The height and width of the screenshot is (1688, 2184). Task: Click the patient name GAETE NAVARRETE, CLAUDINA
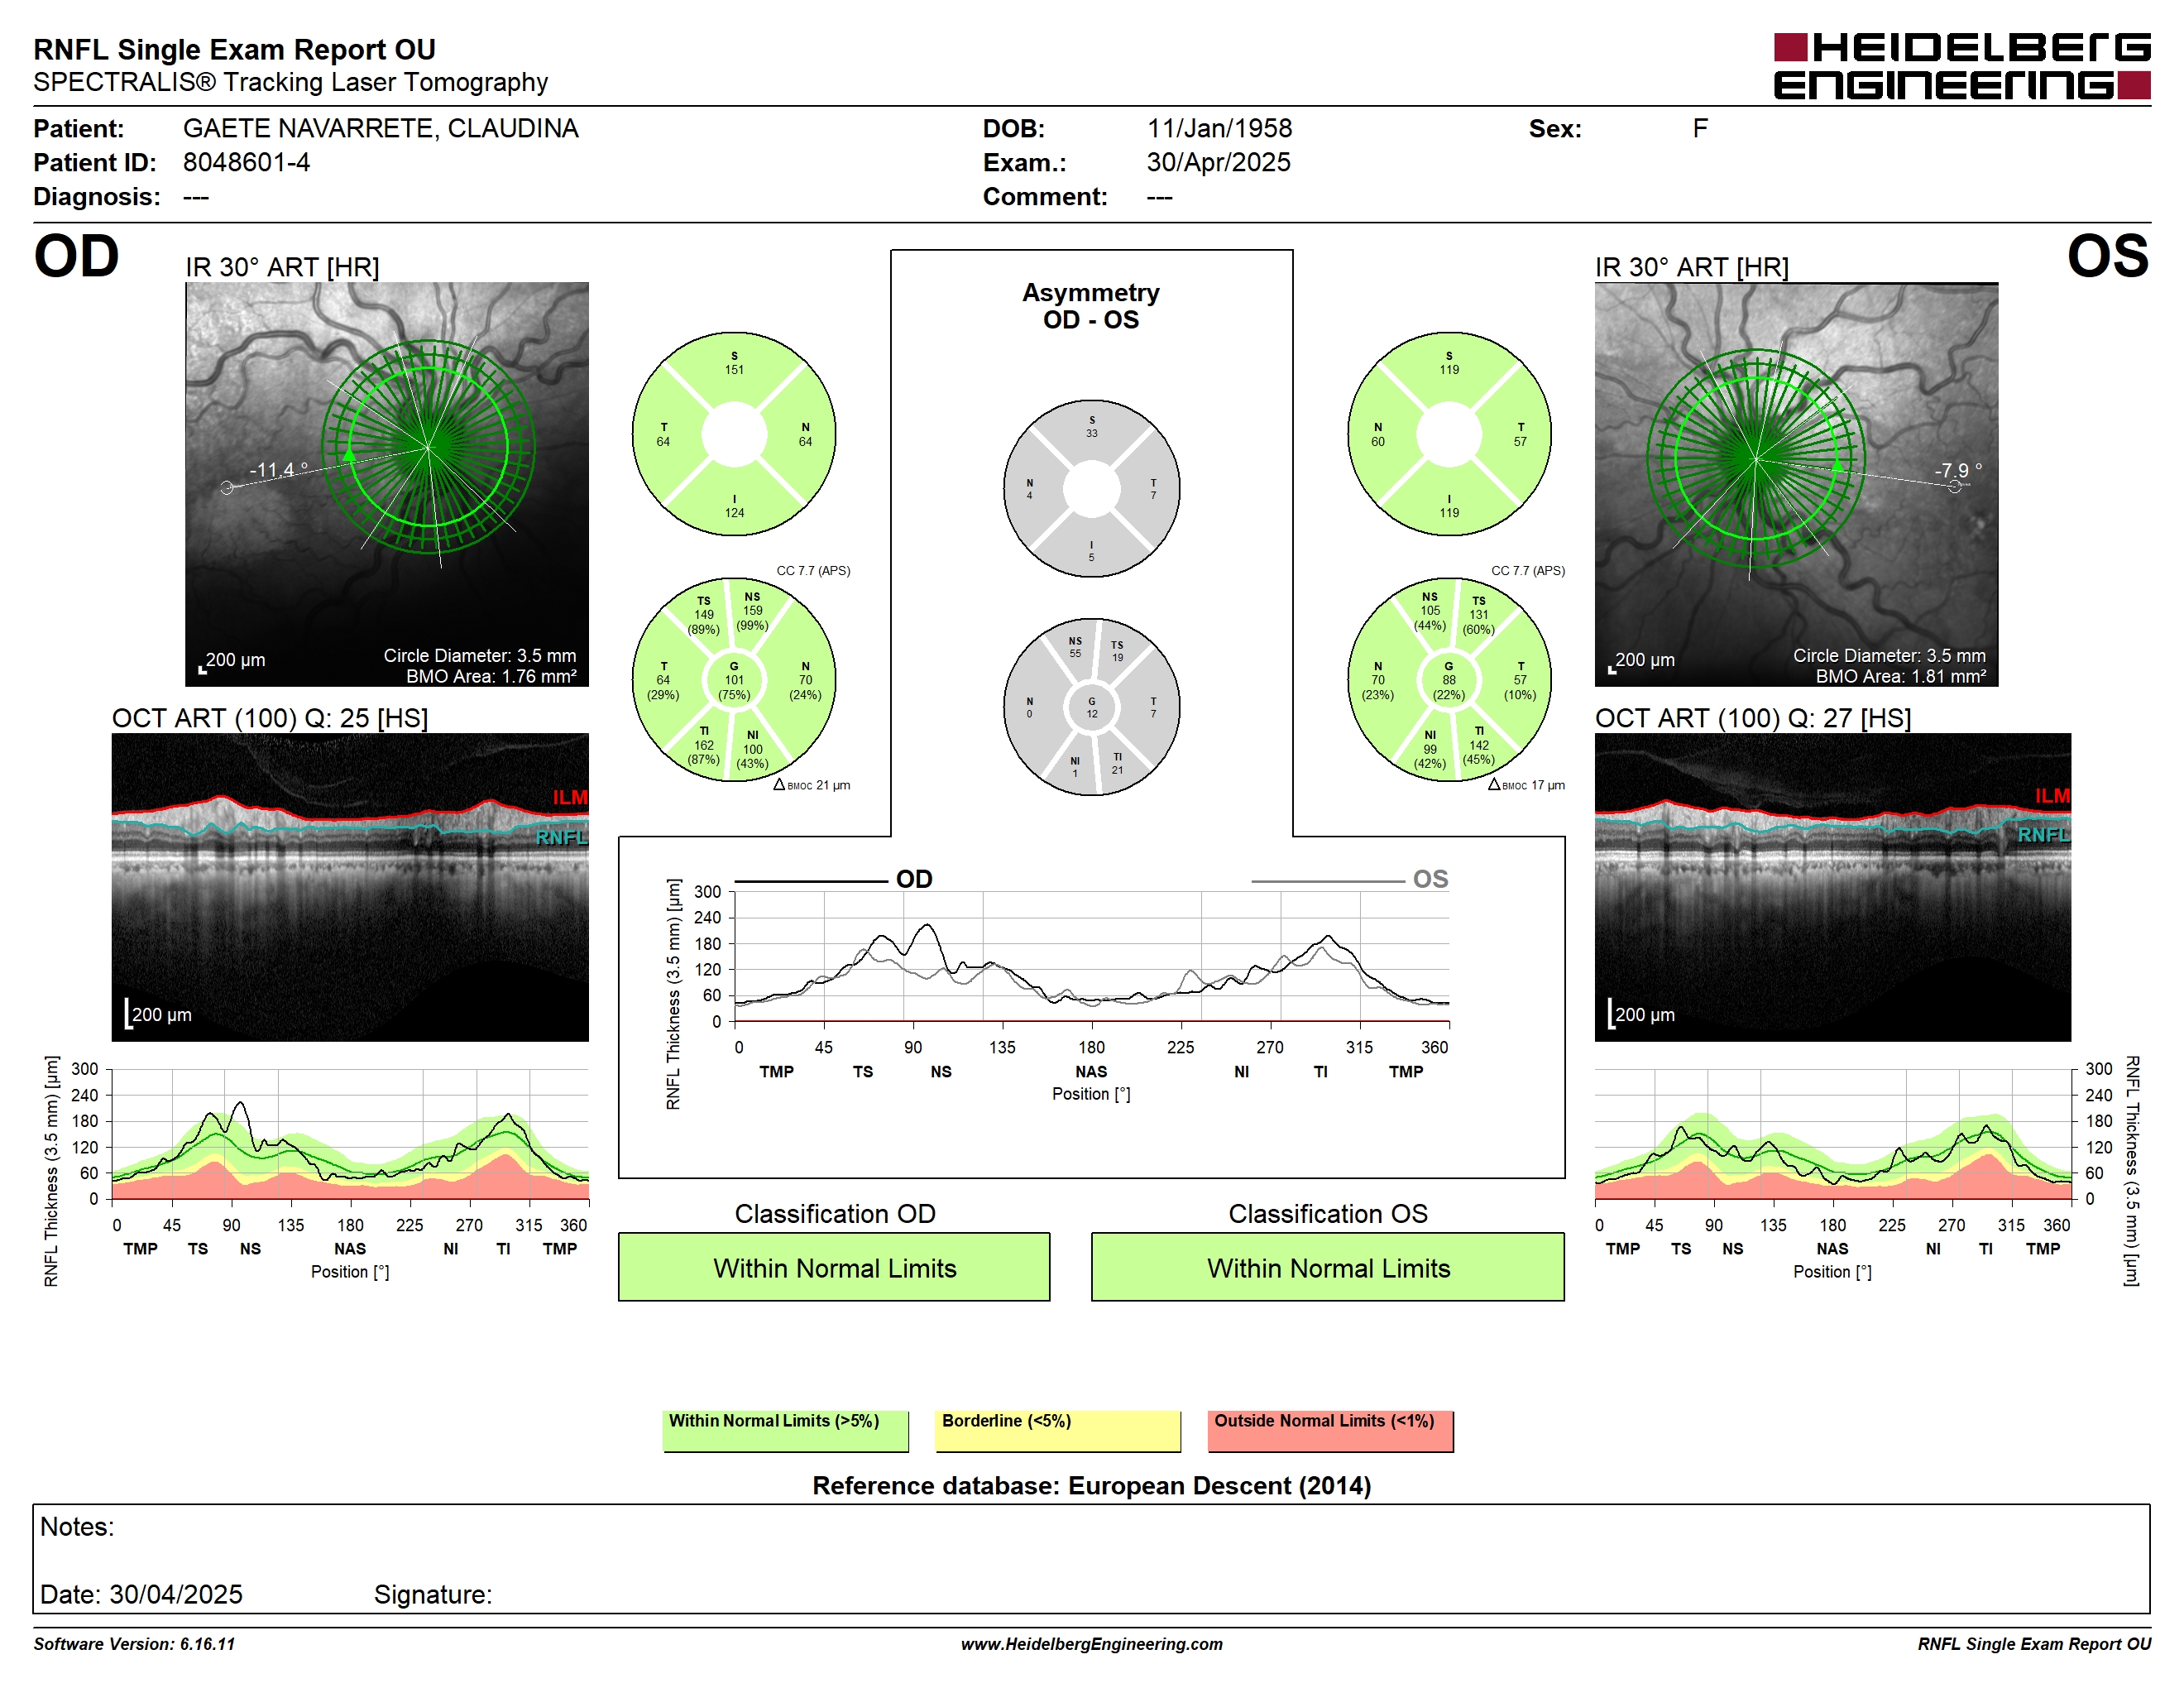pos(380,129)
